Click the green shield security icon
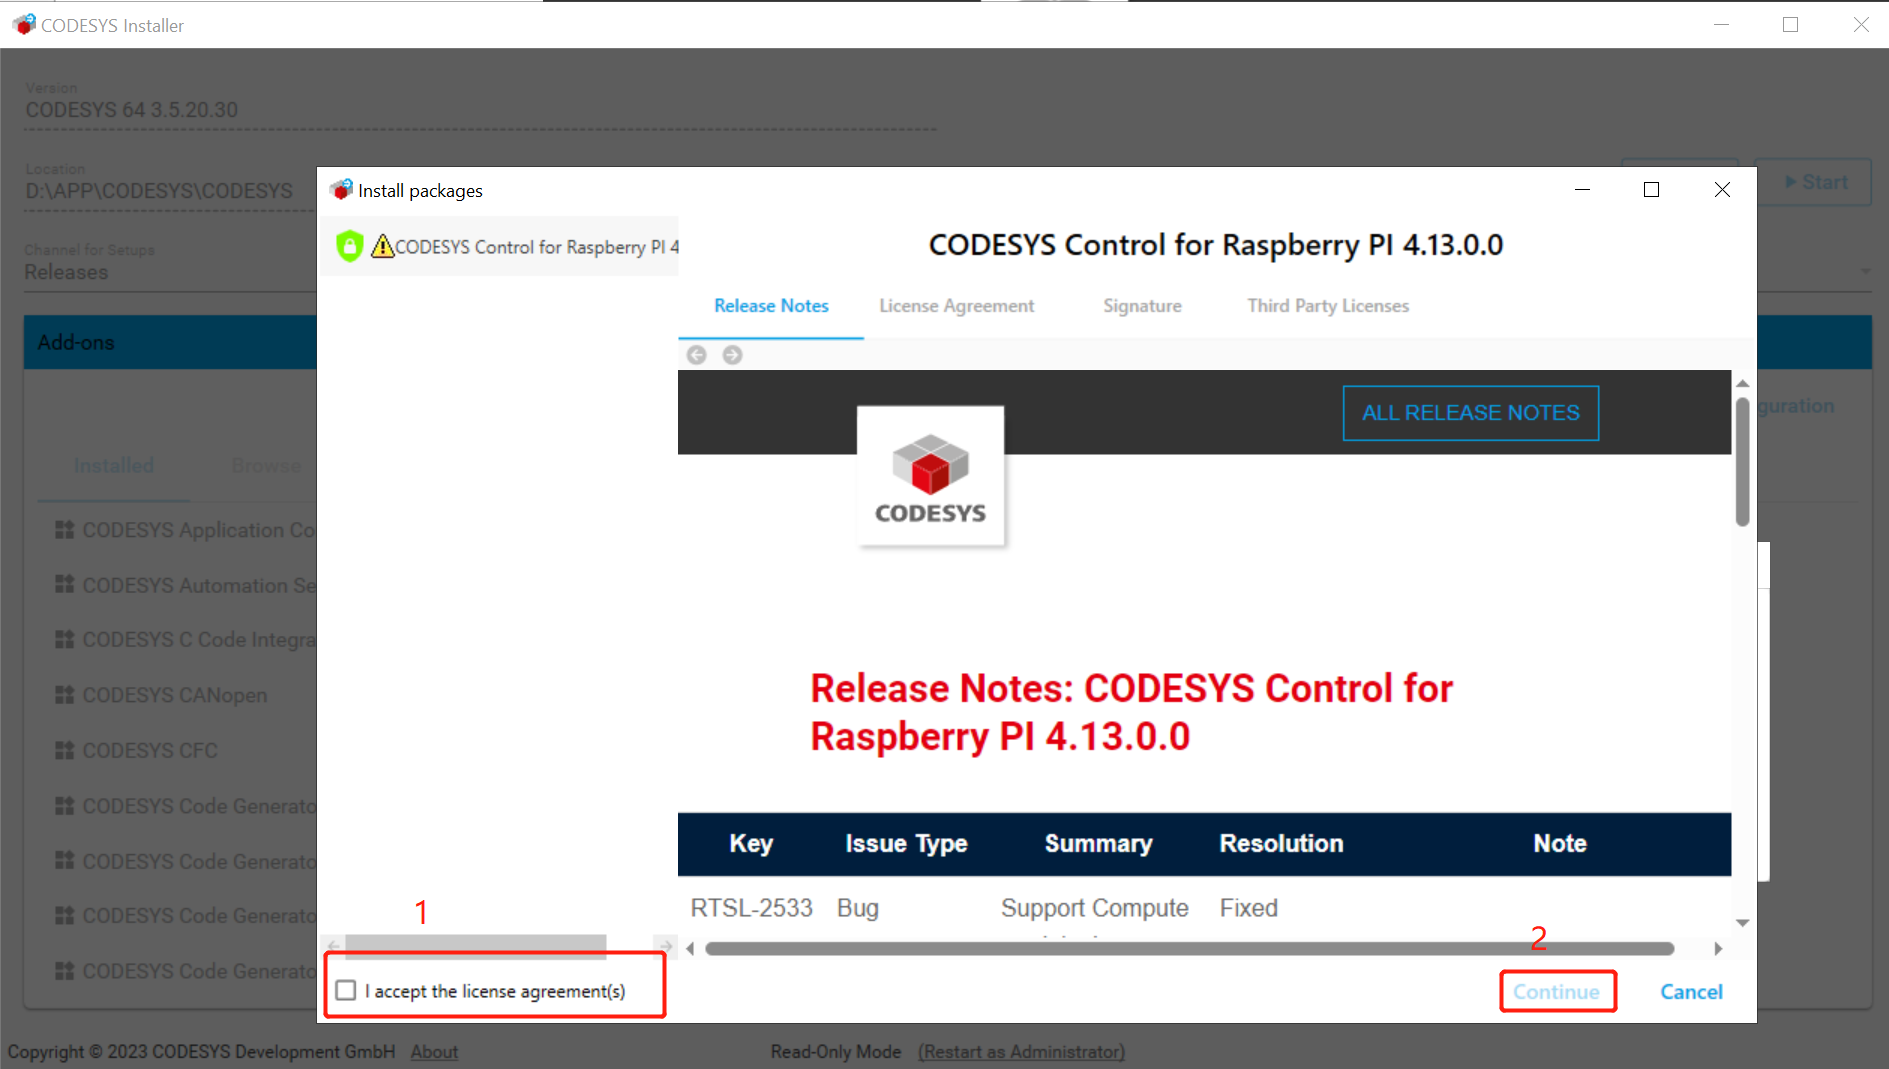 [x=349, y=246]
